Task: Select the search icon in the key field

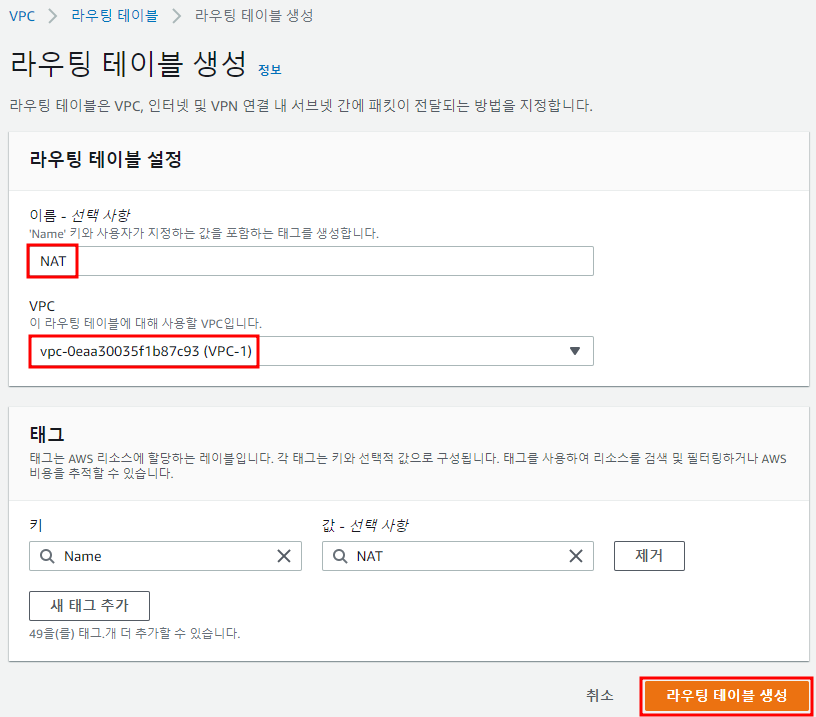Action: [47, 556]
